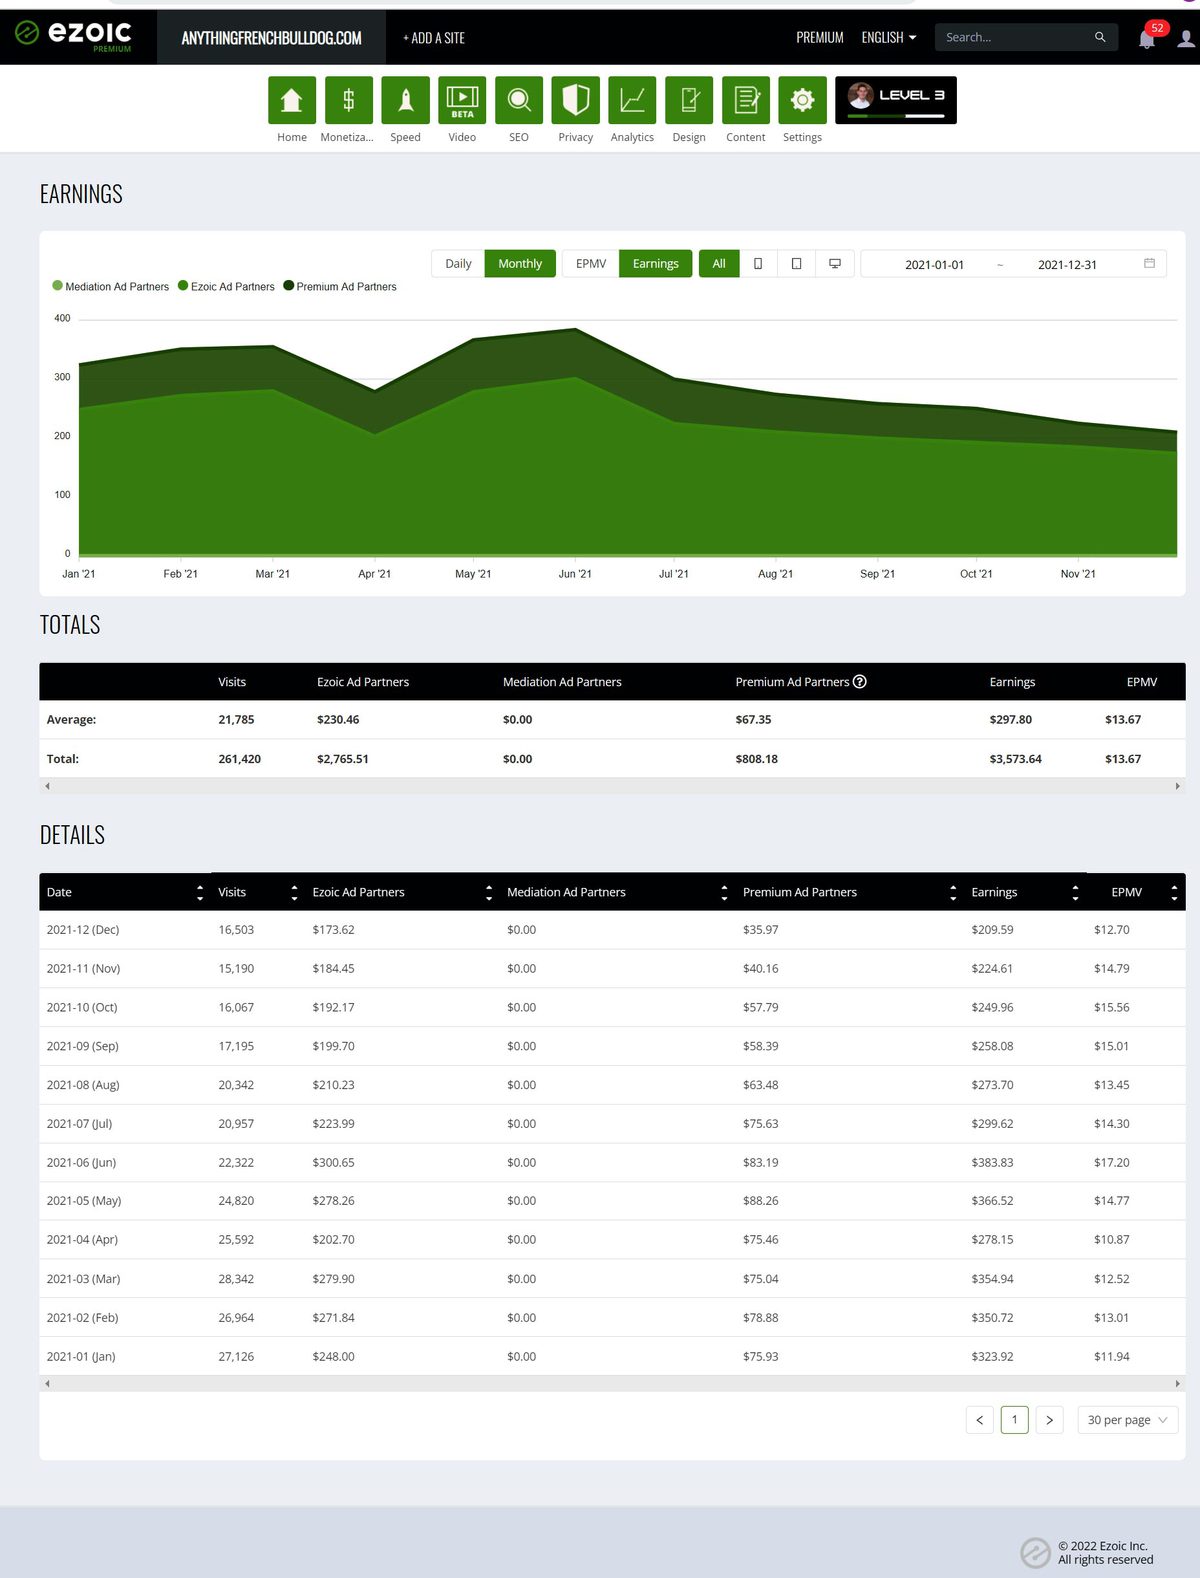Click the Premium Ad Partners help question icon
Screen dimensions: 1200x1578
(859, 682)
